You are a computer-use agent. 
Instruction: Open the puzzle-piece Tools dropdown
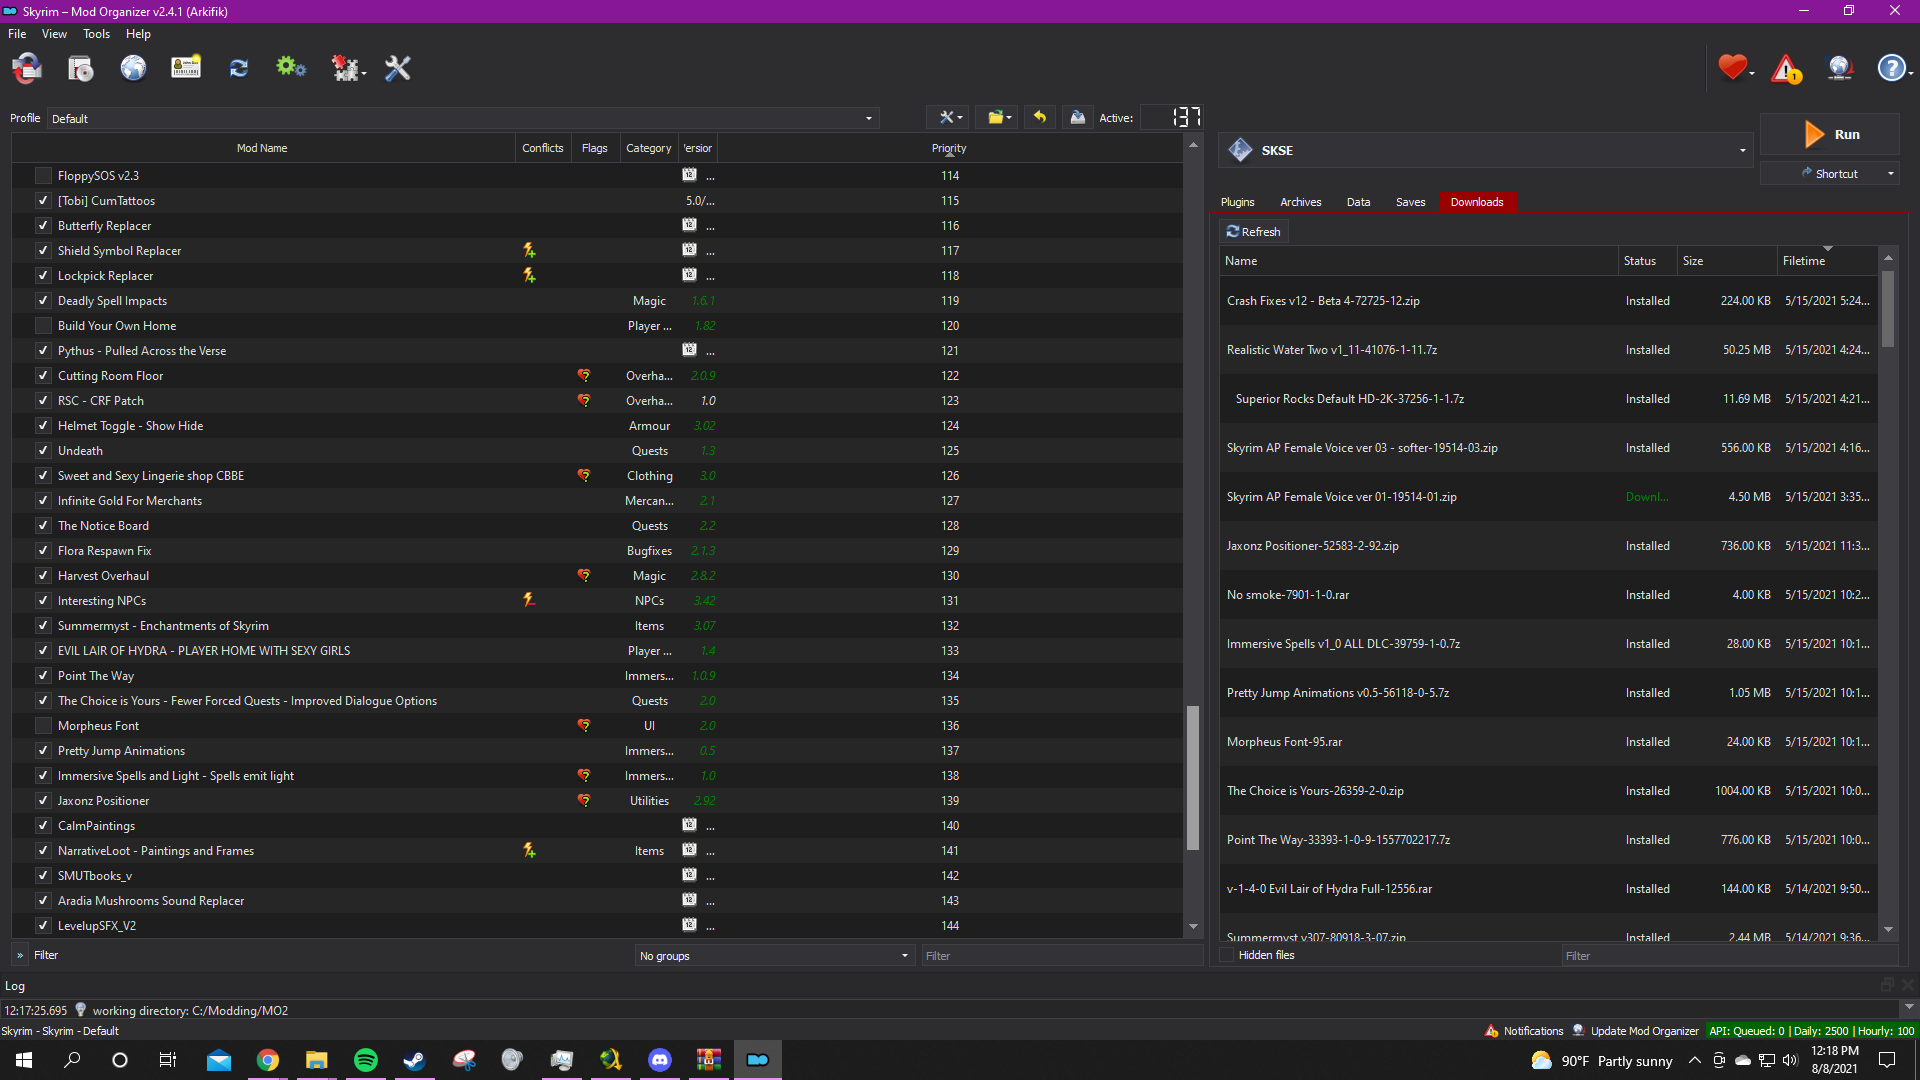347,68
